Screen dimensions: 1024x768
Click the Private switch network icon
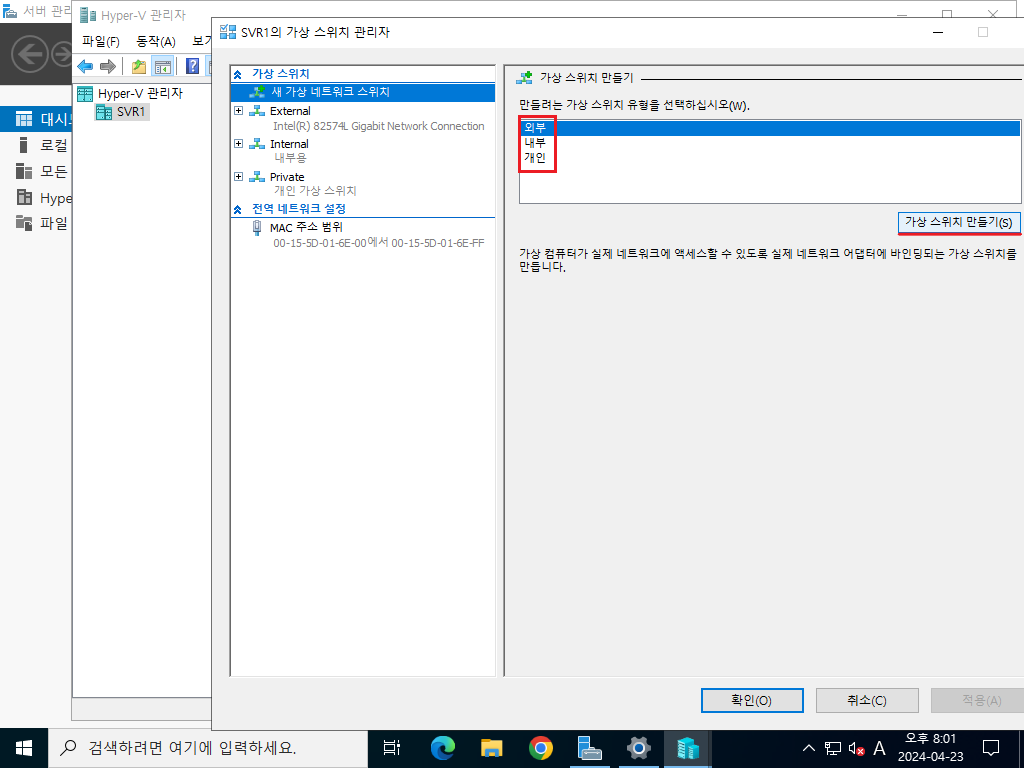[x=257, y=176]
